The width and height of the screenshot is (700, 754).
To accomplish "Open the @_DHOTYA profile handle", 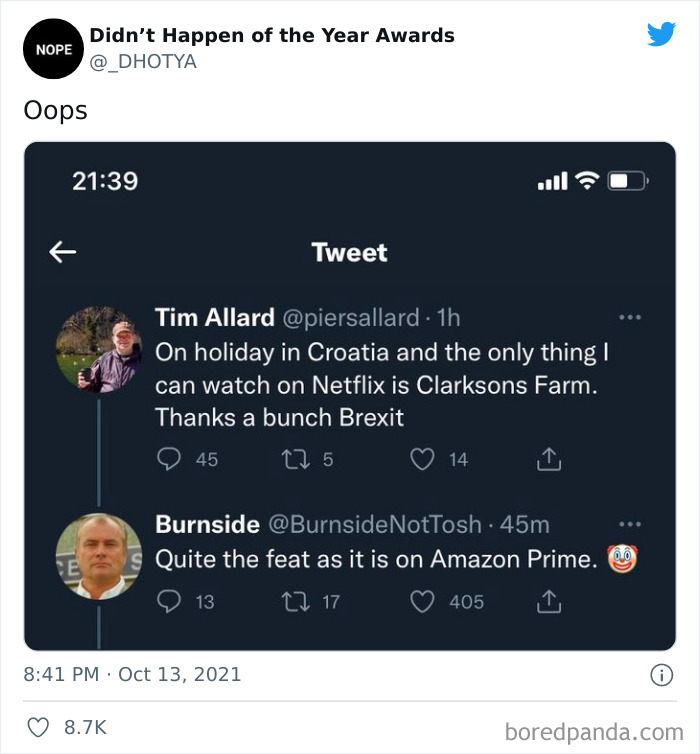I will pos(143,62).
